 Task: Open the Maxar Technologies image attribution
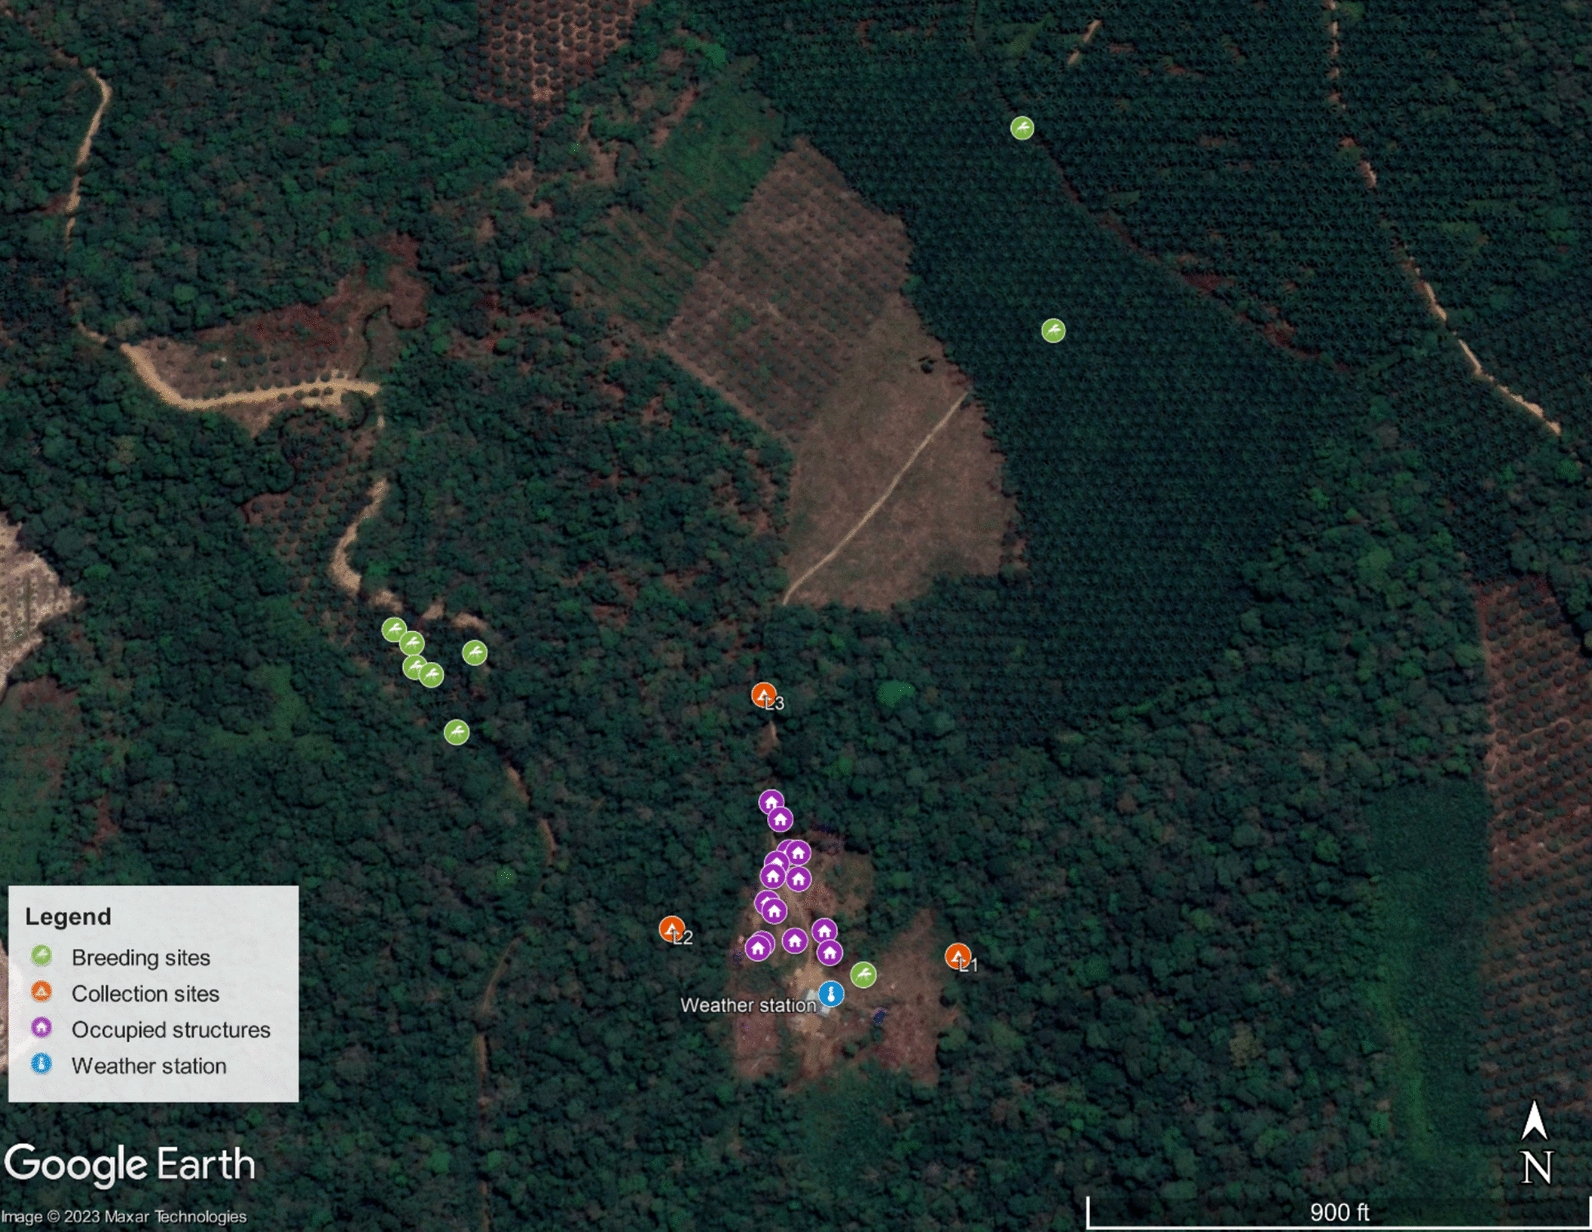[x=124, y=1216]
